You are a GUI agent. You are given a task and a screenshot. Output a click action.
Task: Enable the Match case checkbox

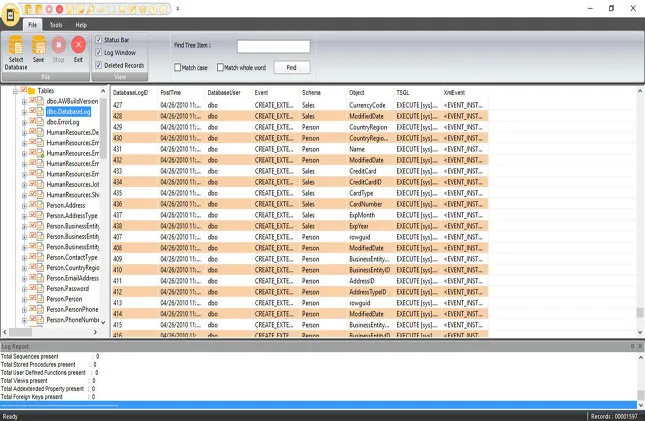(x=178, y=67)
